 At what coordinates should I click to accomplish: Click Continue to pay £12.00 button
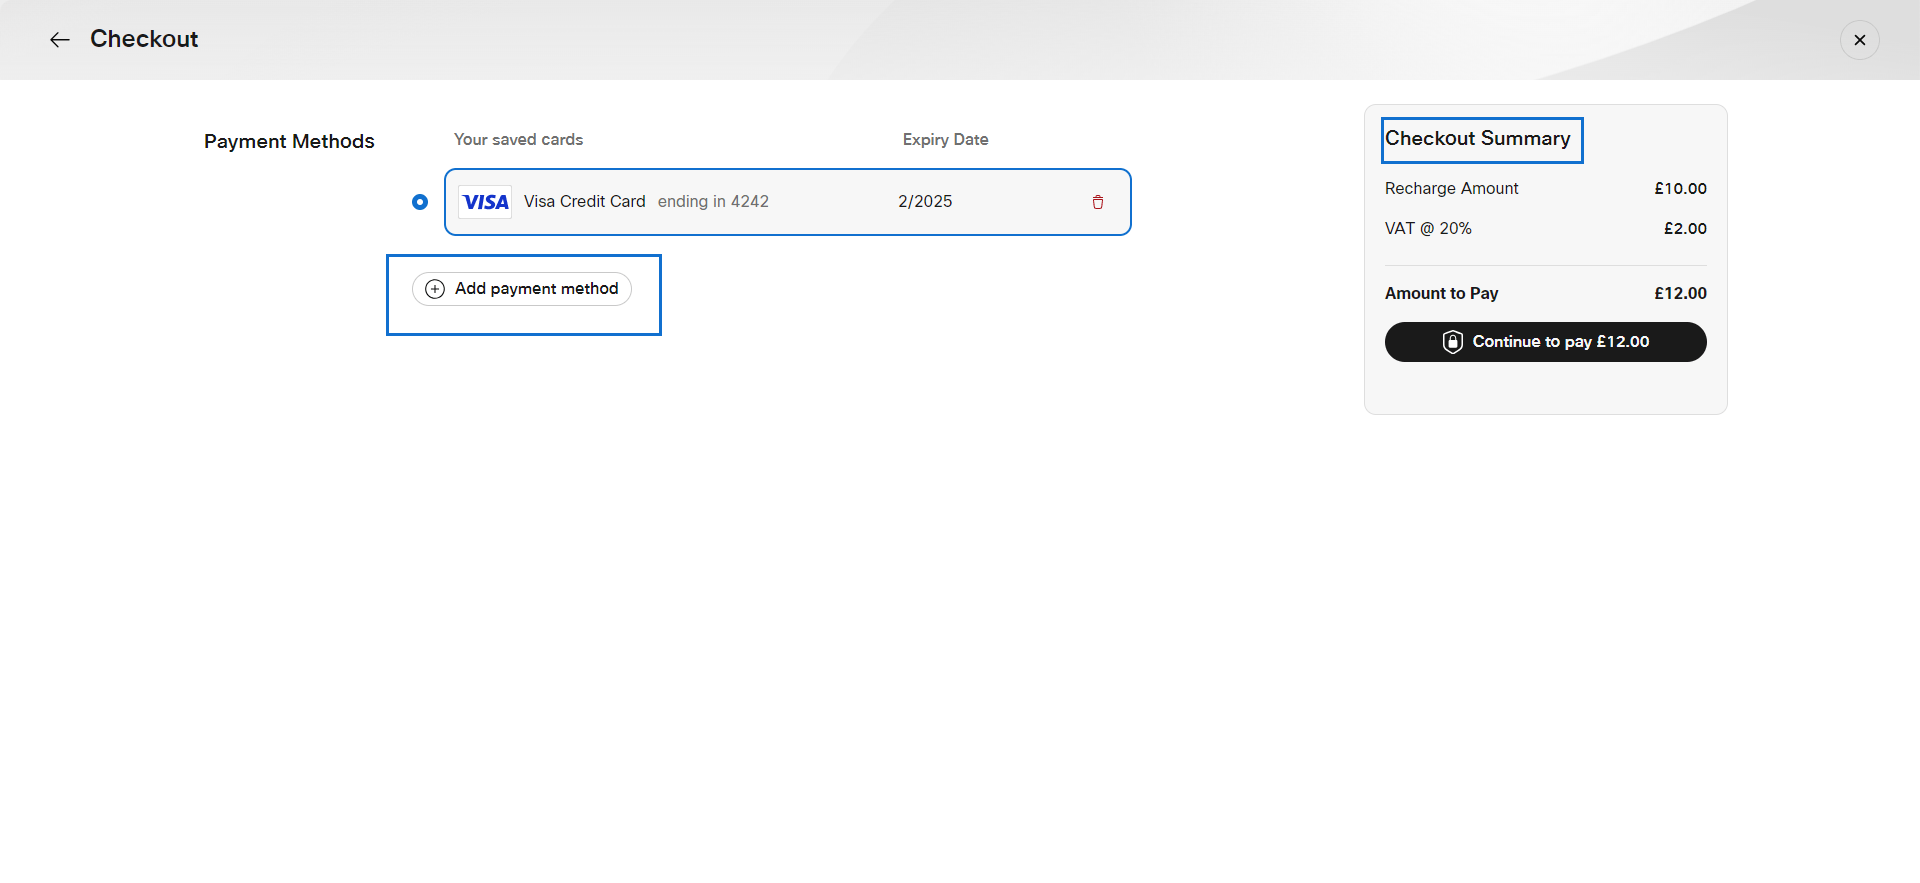click(1546, 342)
